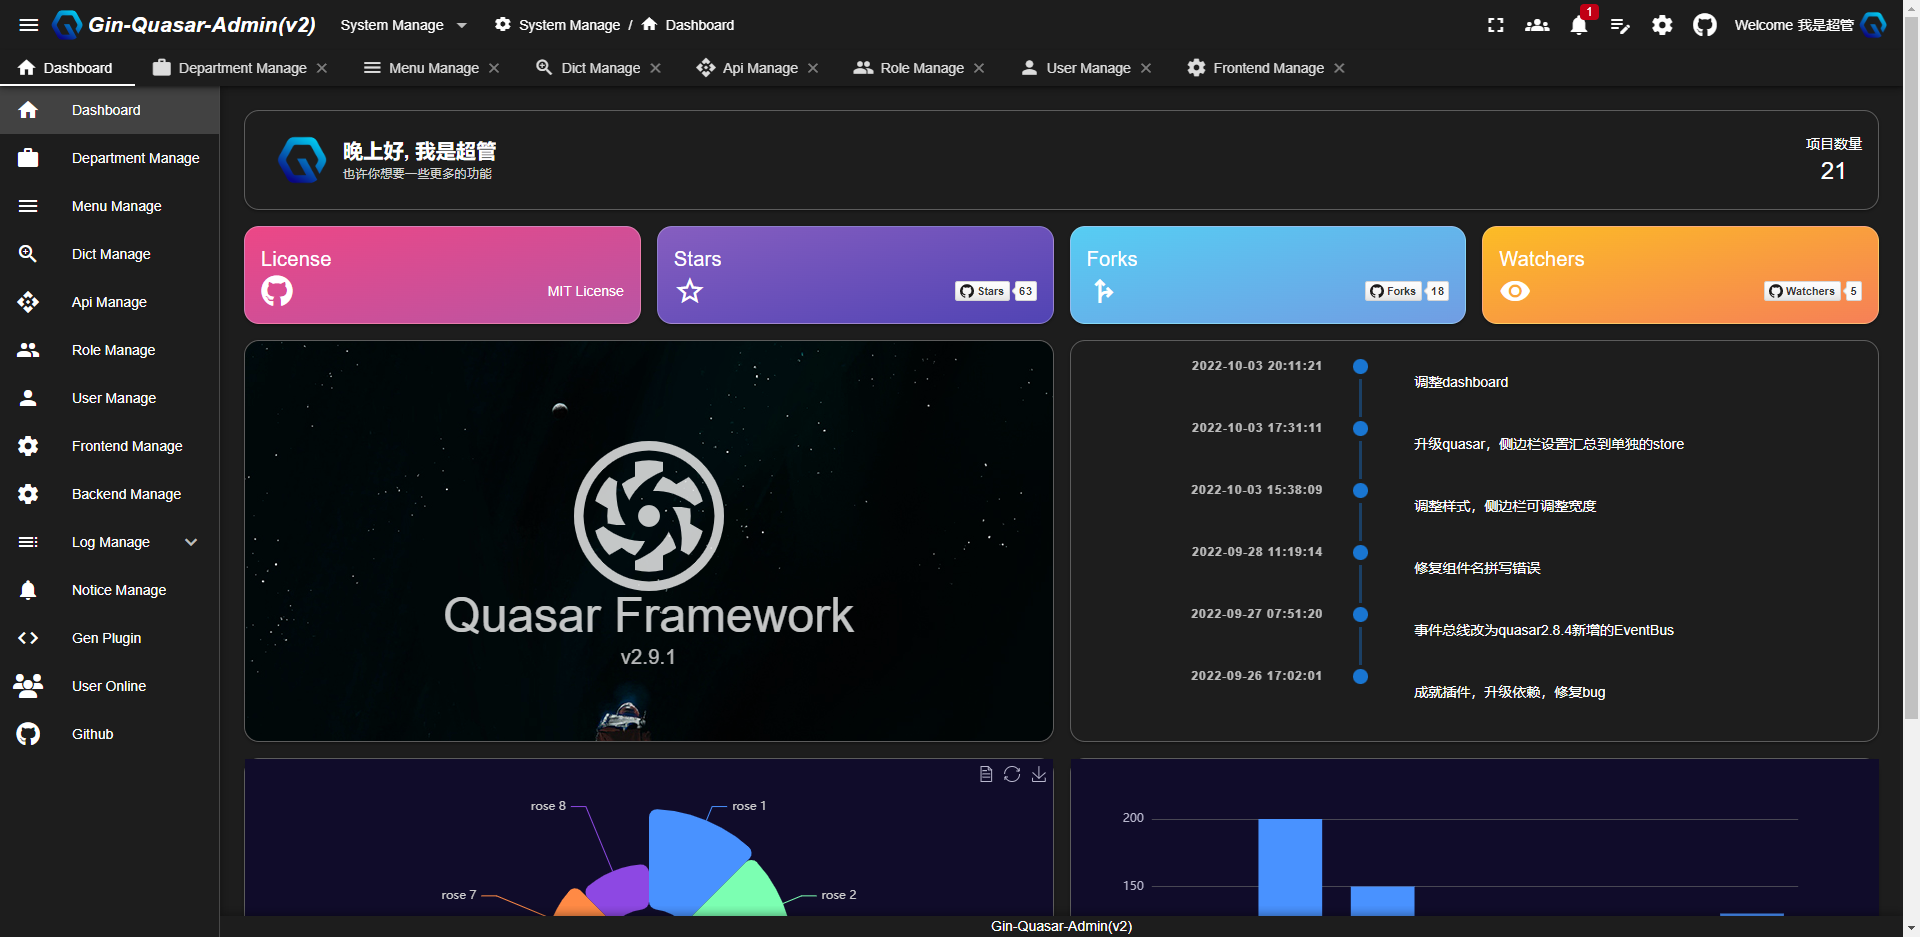
Task: Expand the System Manage dropdown
Action: tap(404, 25)
